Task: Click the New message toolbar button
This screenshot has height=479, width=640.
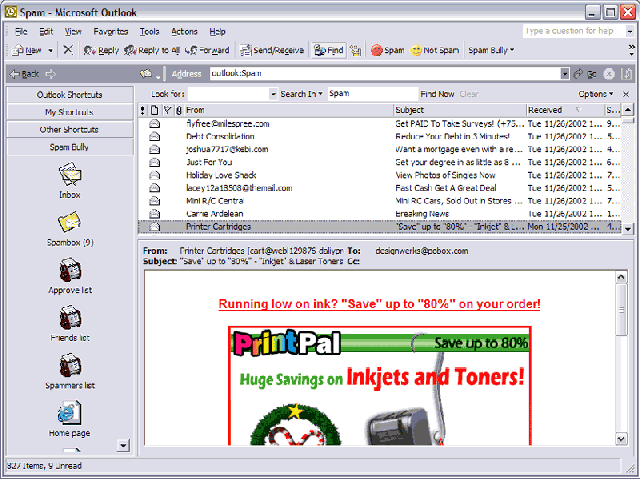Action: point(27,50)
